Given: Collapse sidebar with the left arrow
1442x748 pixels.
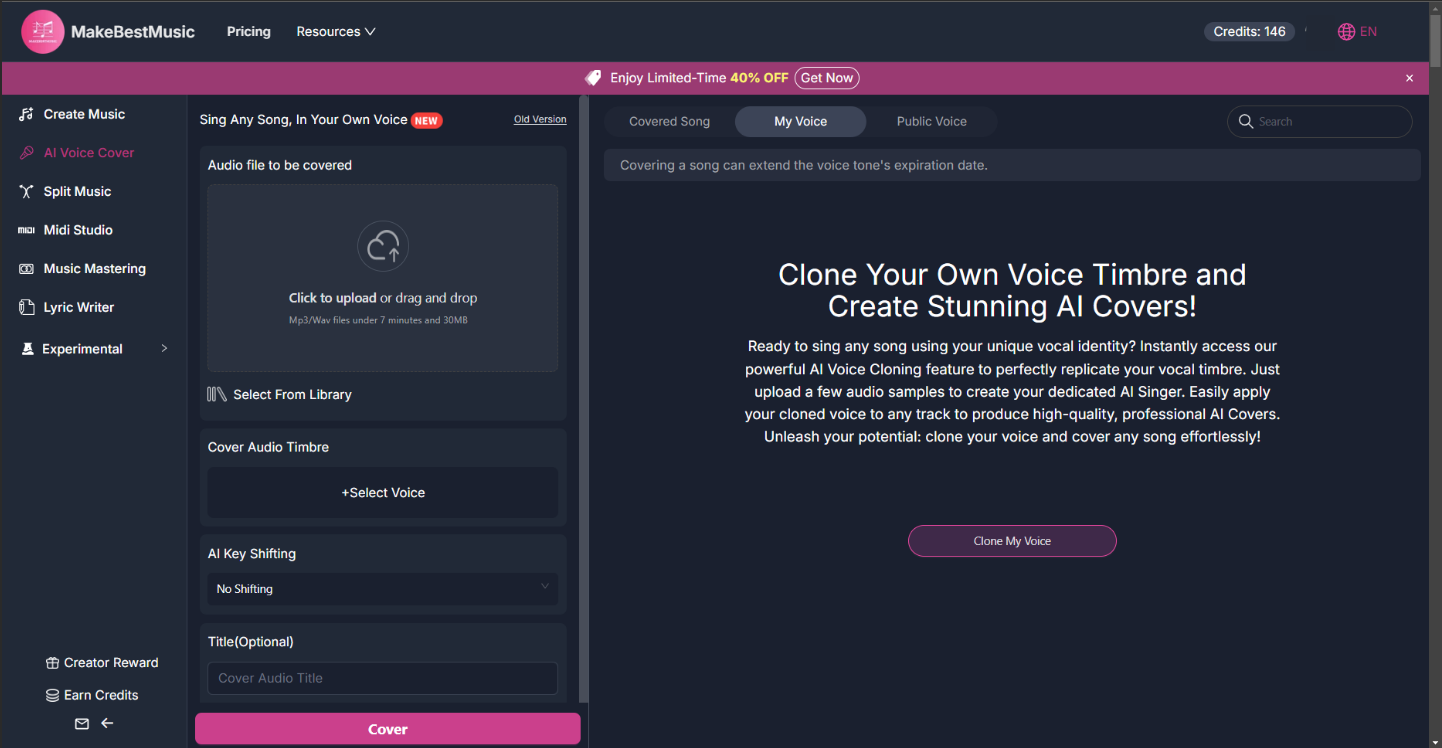Looking at the screenshot, I should pos(108,724).
